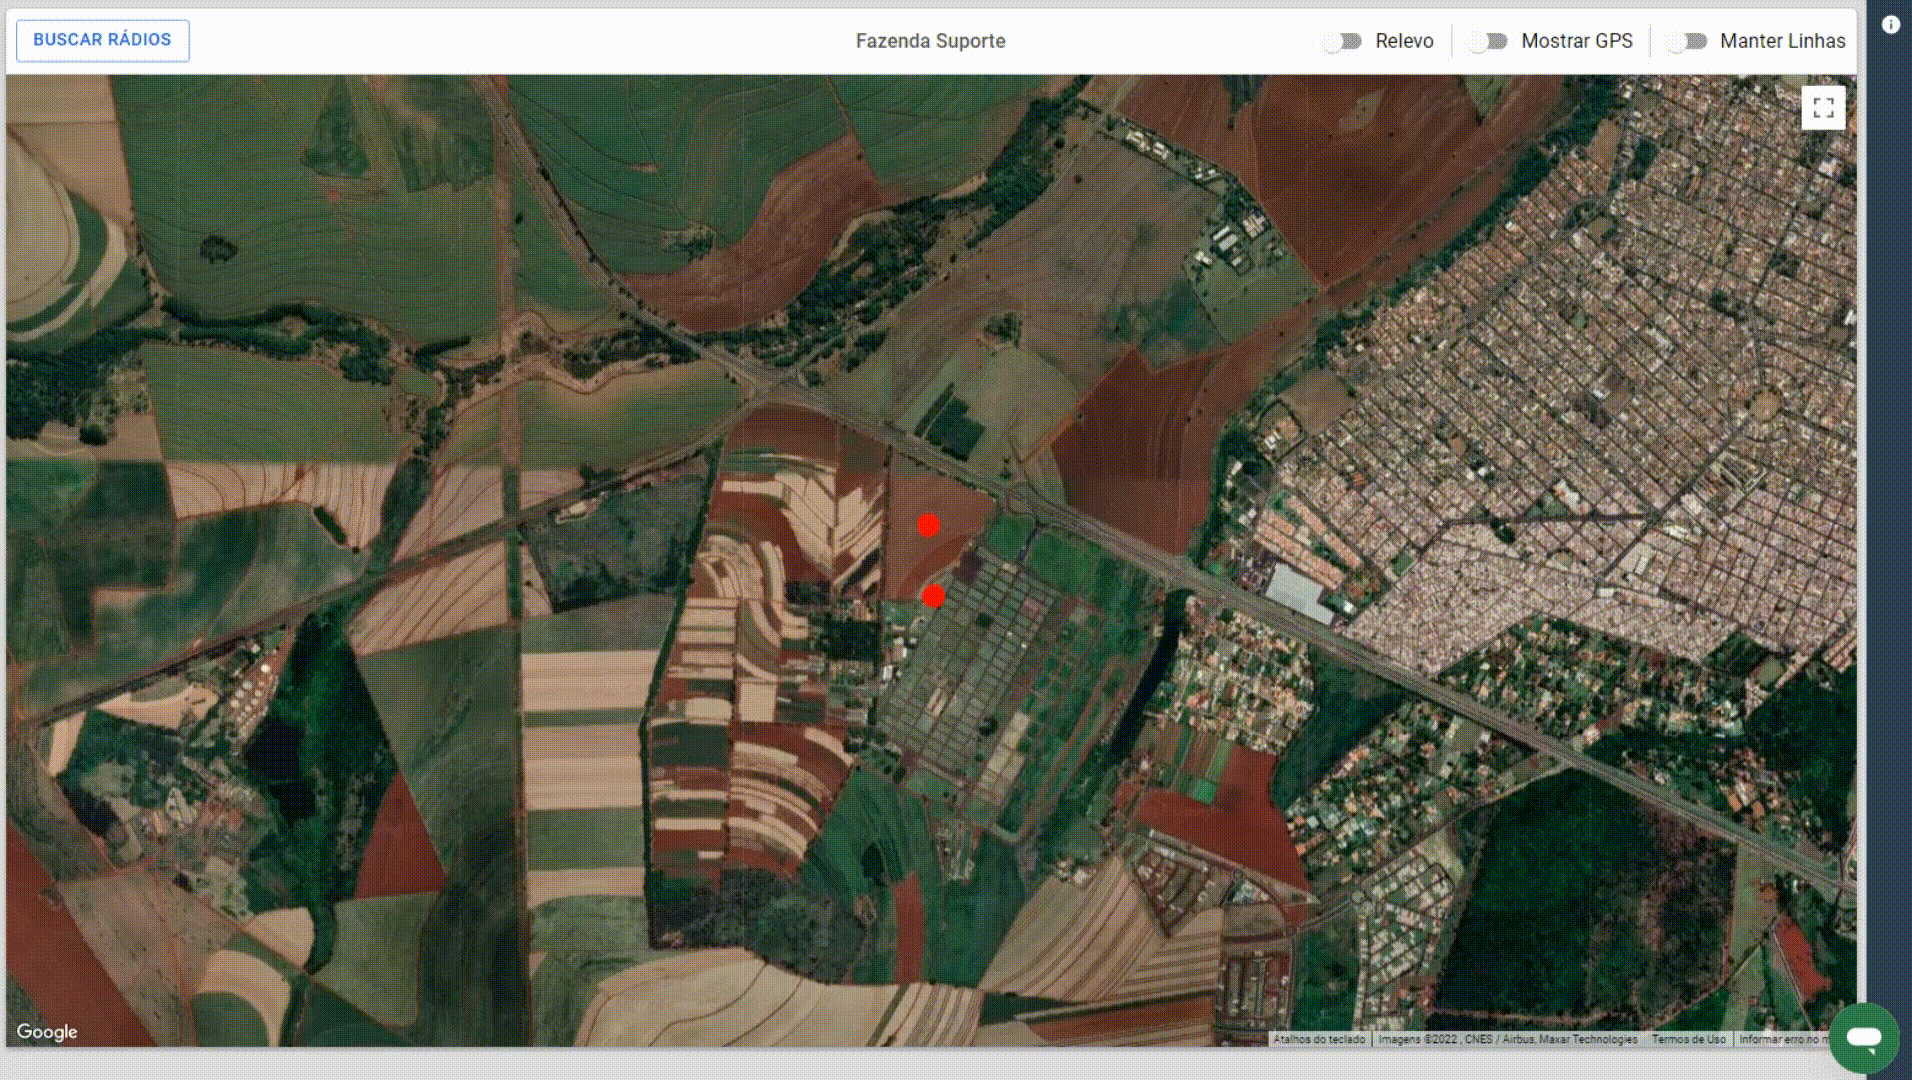Click the Relevo label text
Screen dimensions: 1912x1080
coord(1404,41)
